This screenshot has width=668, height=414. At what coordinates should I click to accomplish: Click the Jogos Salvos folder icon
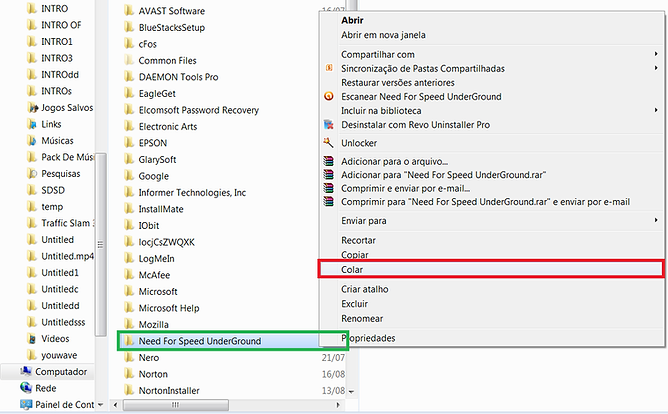pos(32,107)
